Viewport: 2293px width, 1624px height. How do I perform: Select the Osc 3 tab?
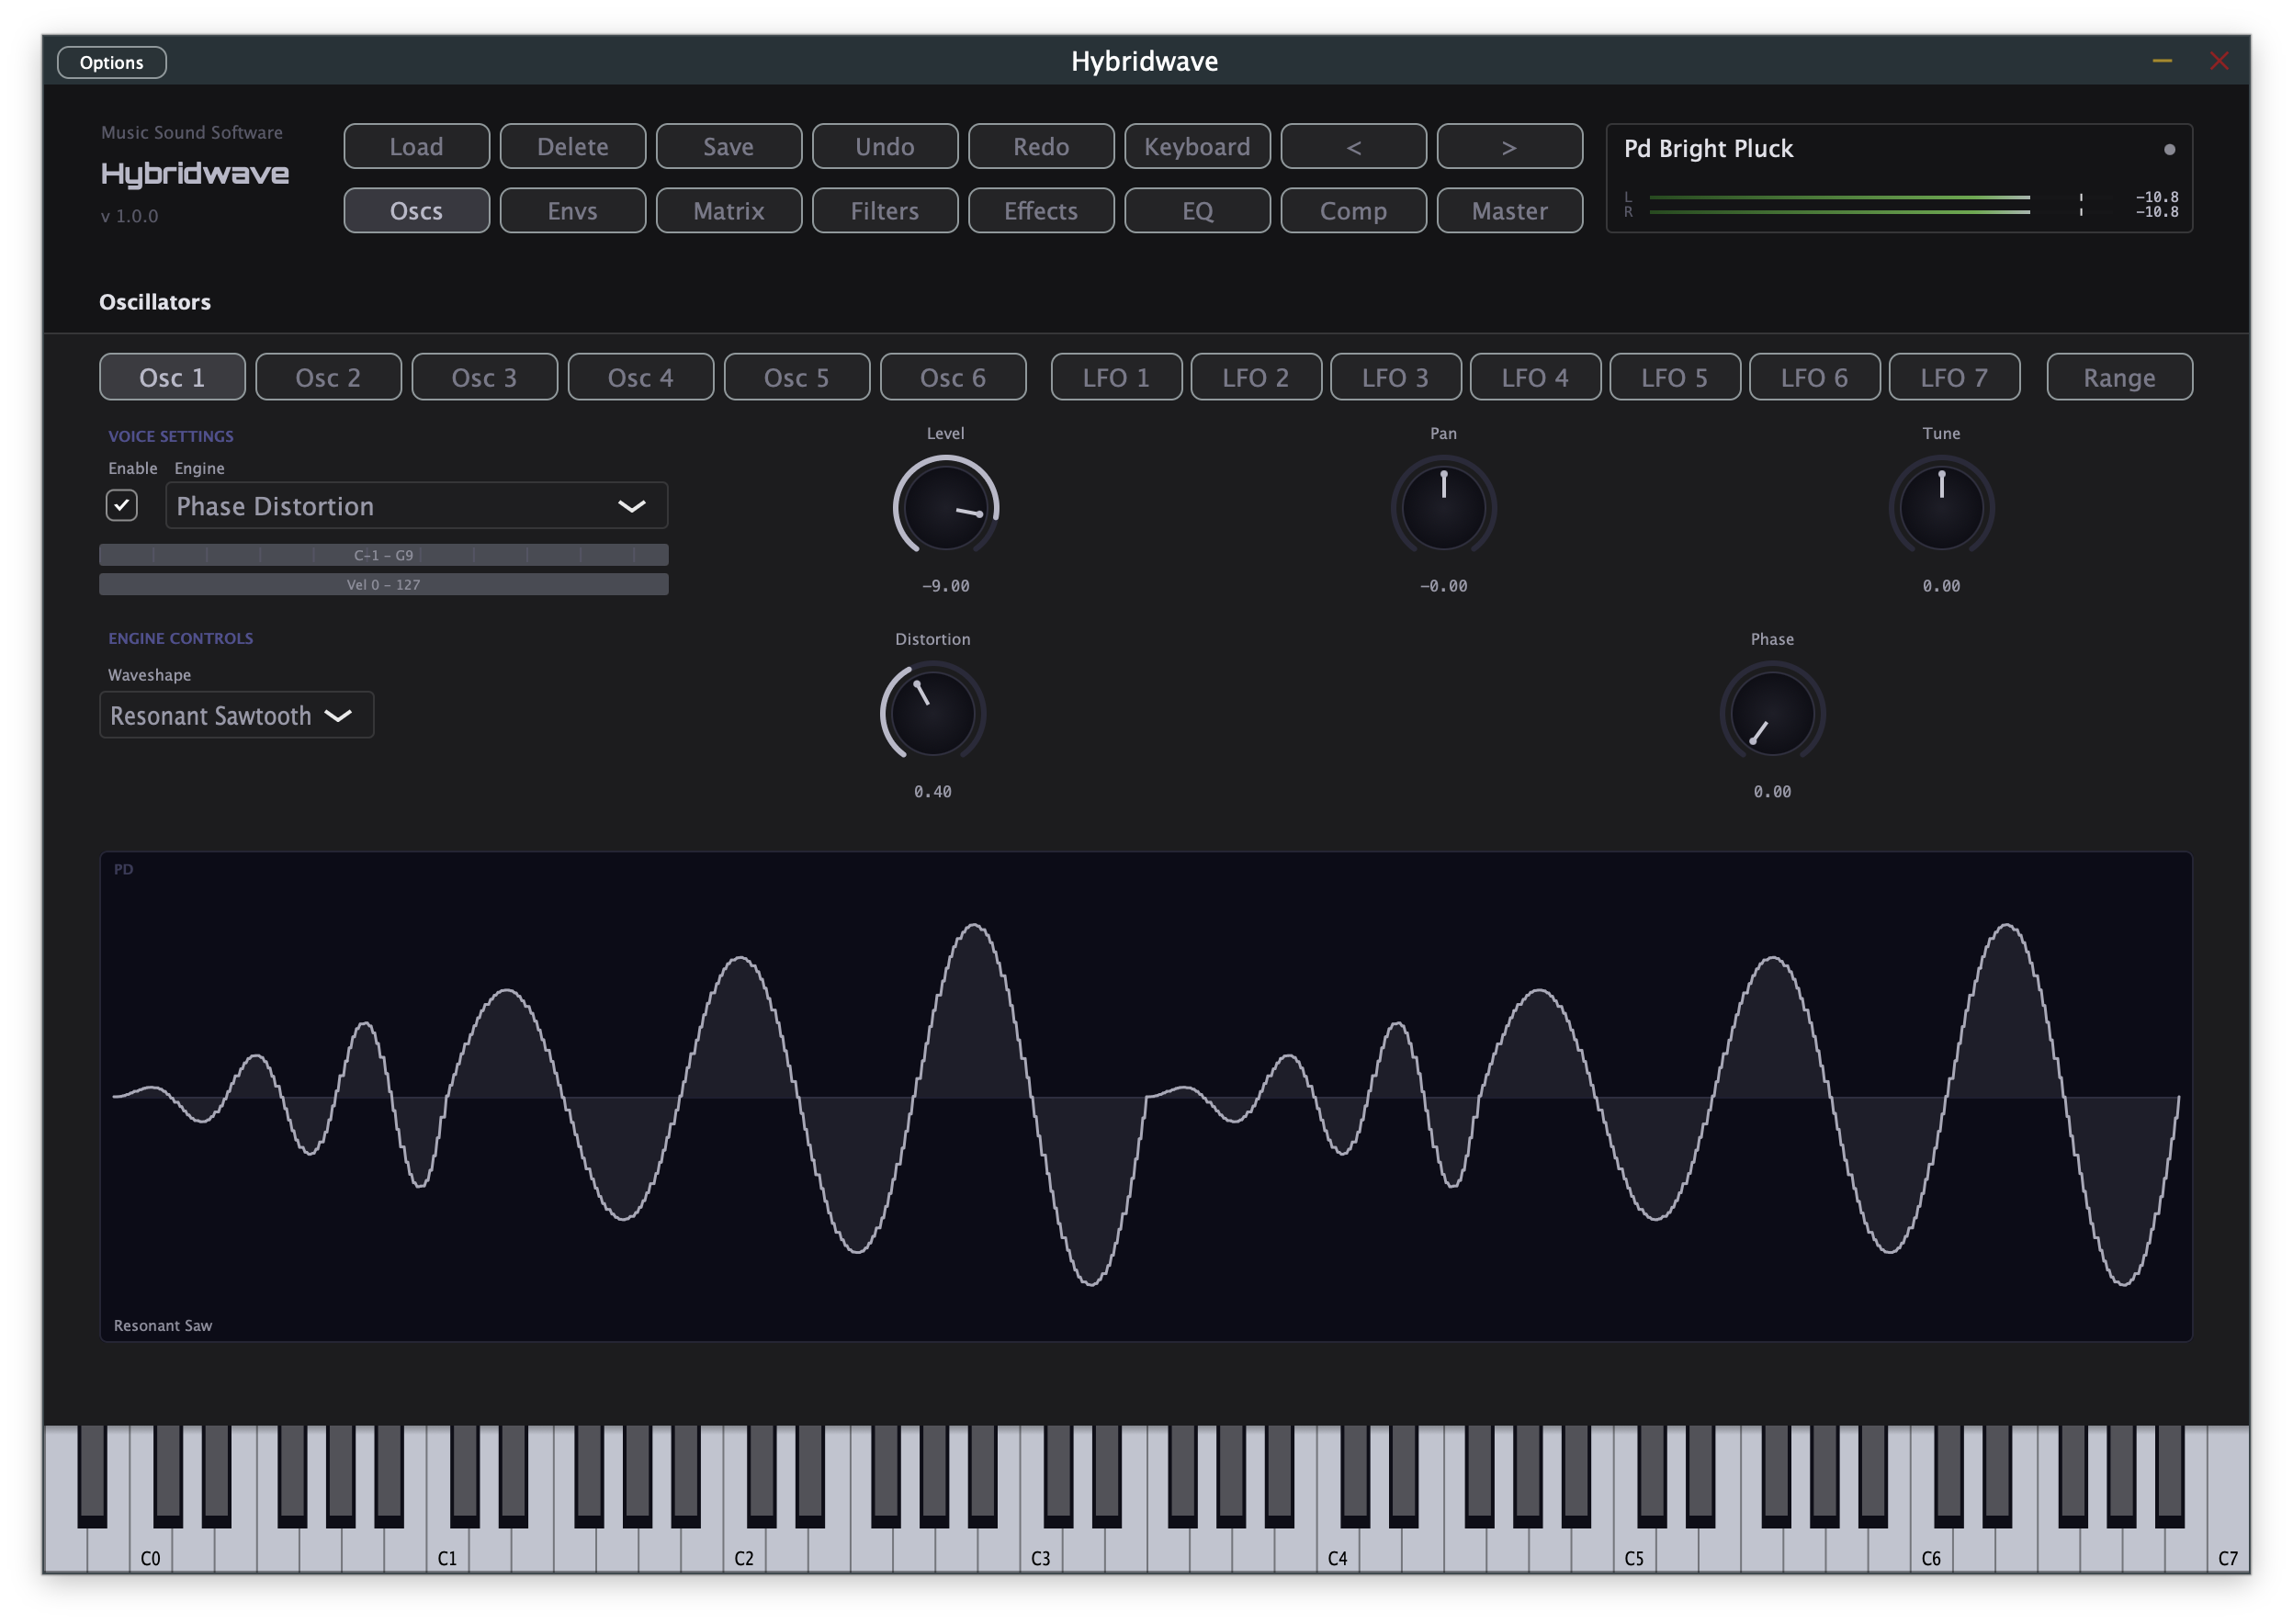tap(484, 377)
